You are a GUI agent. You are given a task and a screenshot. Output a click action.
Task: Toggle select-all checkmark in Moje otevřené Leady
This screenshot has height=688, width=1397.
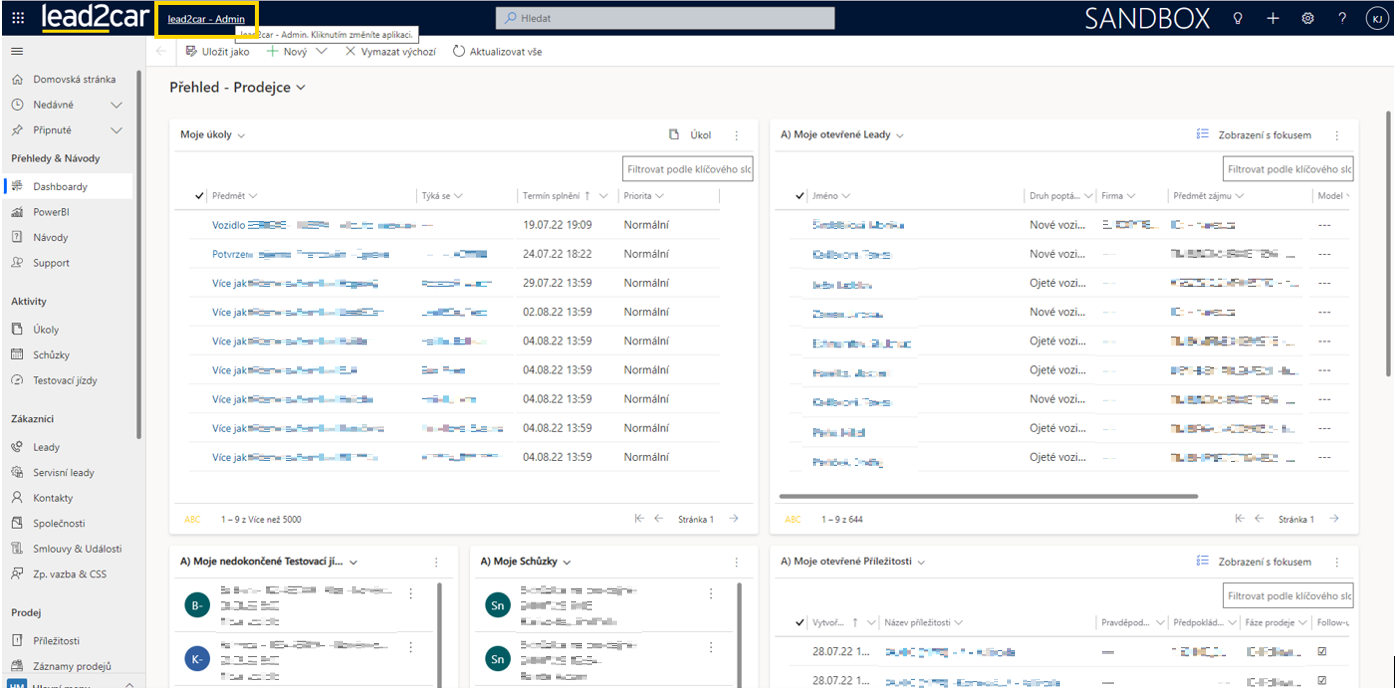click(800, 196)
